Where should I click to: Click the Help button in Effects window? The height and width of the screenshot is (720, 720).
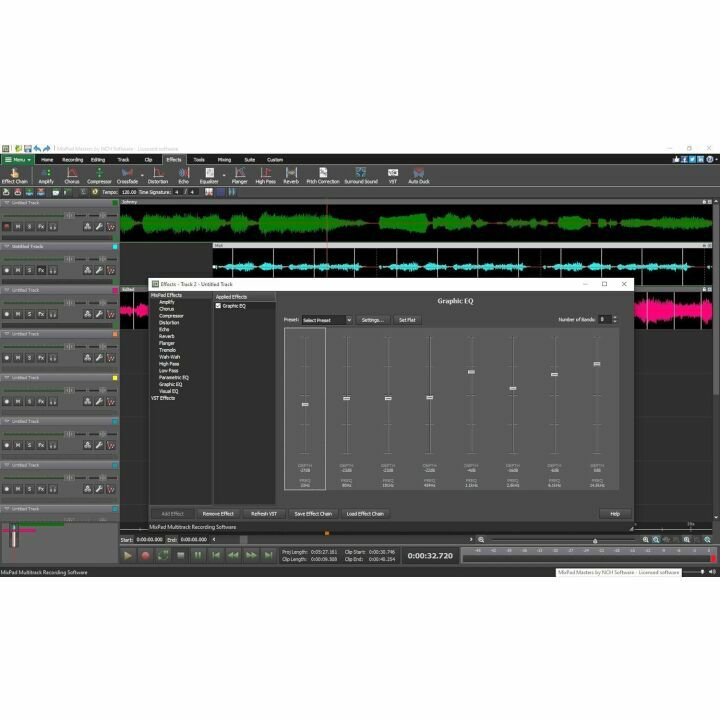(615, 514)
